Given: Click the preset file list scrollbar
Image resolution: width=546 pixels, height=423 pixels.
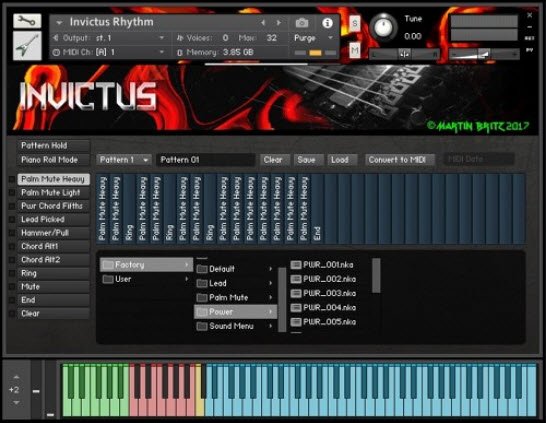Looking at the screenshot, I should coord(376,275).
